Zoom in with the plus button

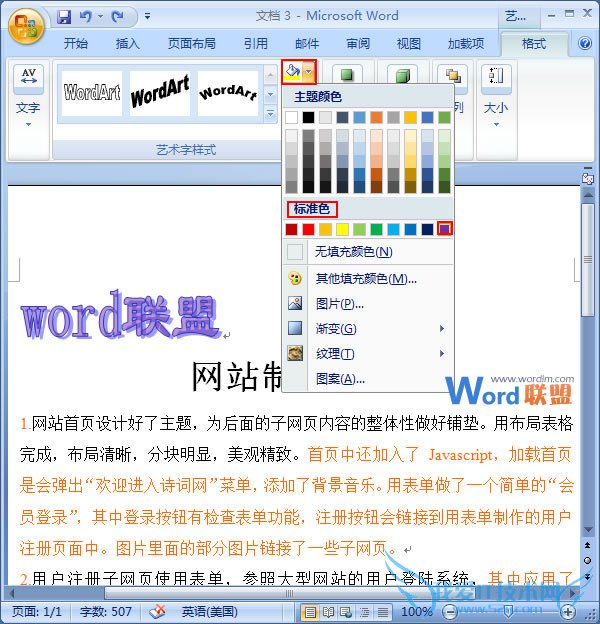(568, 612)
